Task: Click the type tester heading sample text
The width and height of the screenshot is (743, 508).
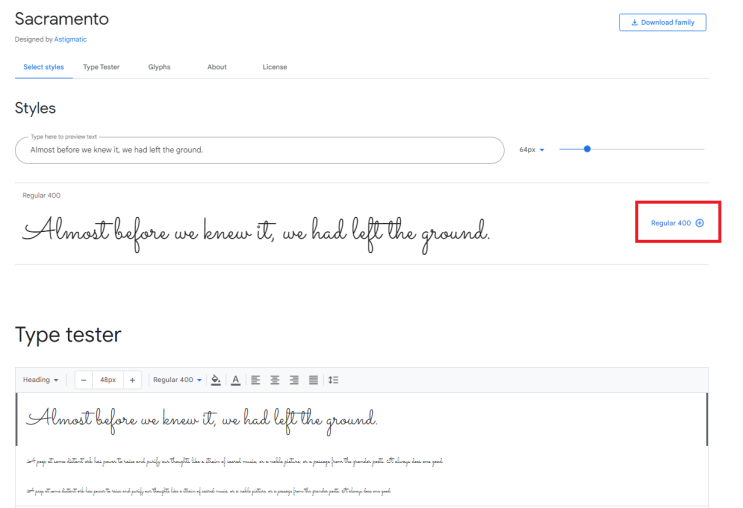Action: coord(201,420)
